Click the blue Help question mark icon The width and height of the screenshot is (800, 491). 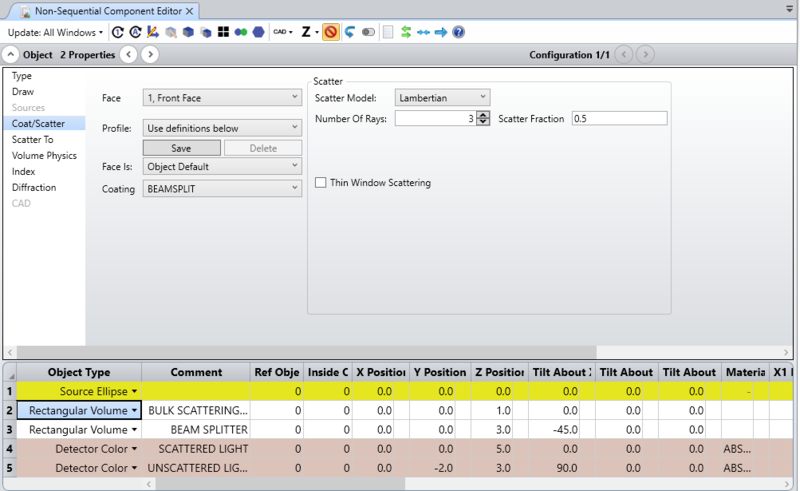tap(458, 32)
